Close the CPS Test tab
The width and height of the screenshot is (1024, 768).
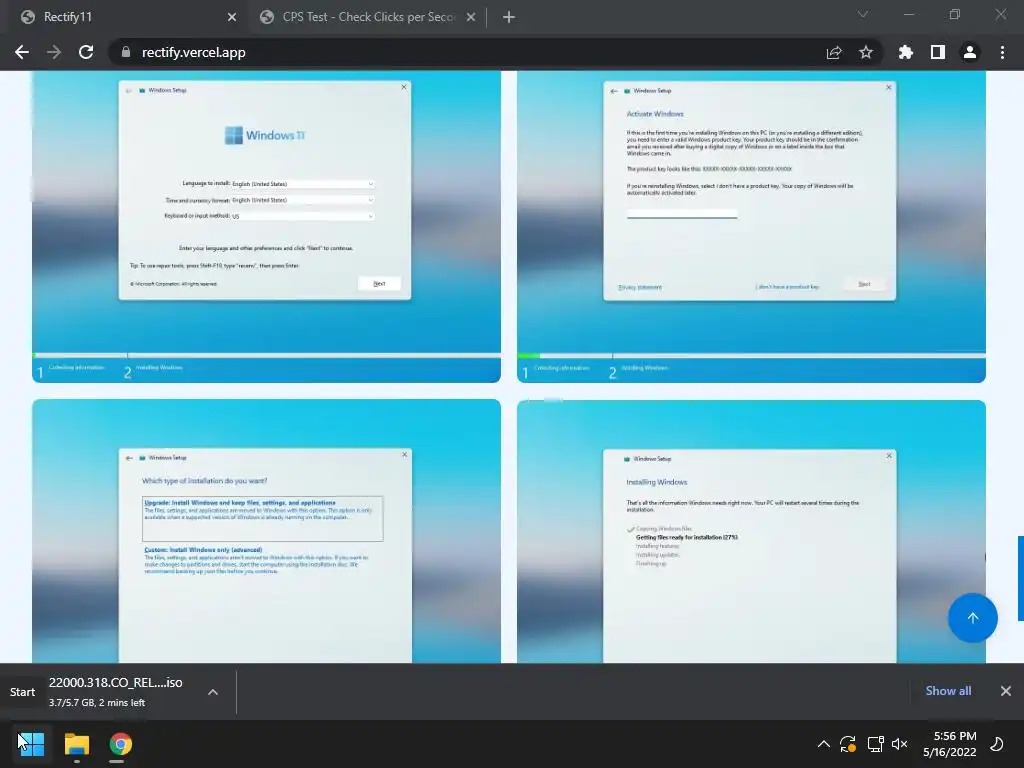point(471,17)
